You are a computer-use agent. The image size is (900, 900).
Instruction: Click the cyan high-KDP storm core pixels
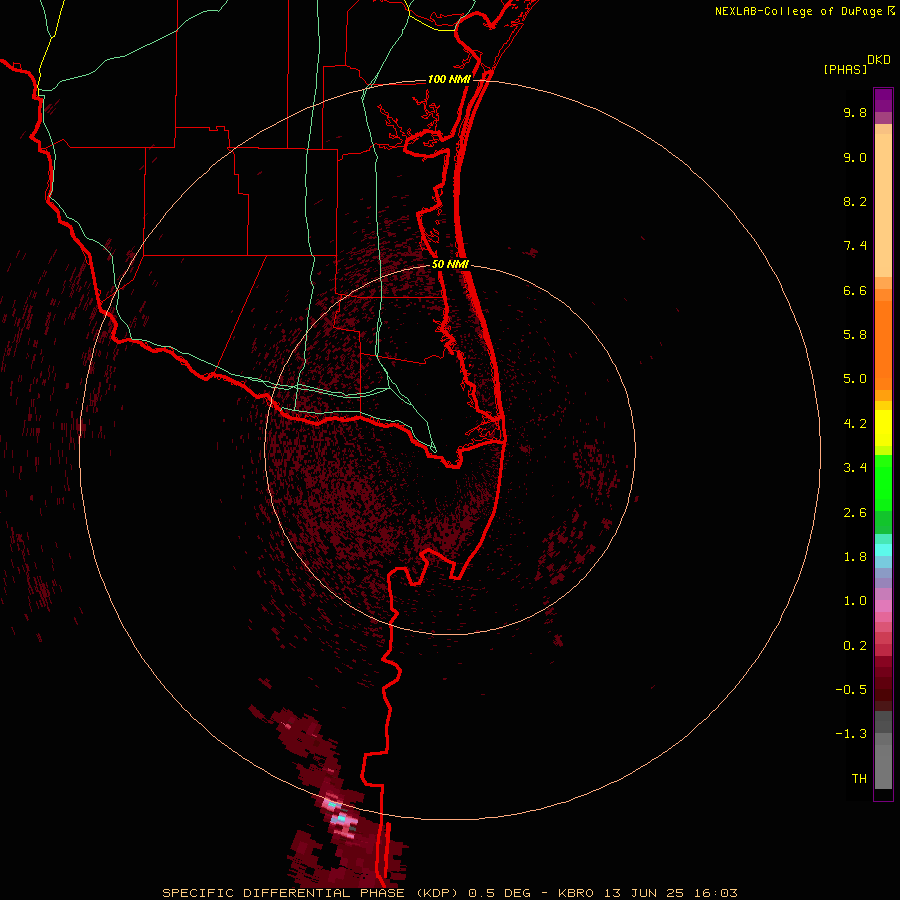point(342,818)
